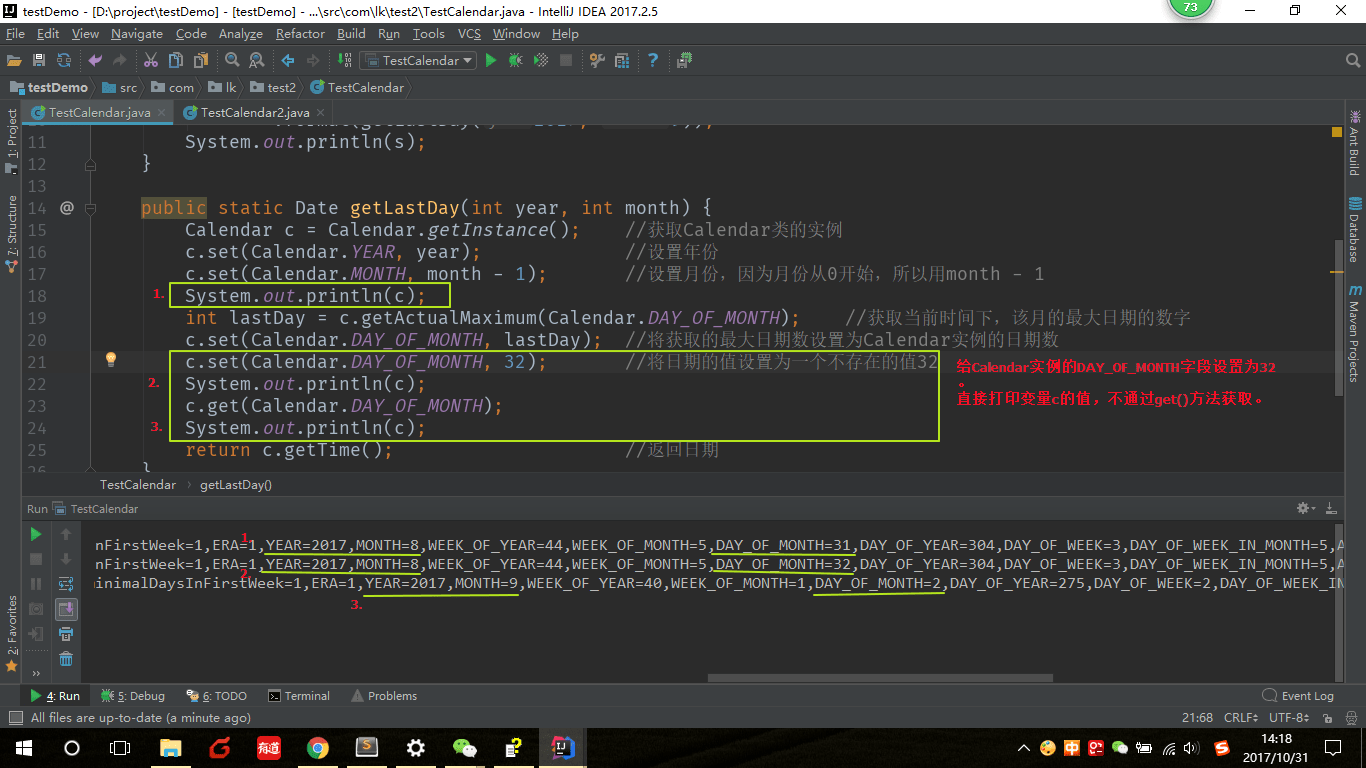Click the Copy toolbar icon

point(176,60)
